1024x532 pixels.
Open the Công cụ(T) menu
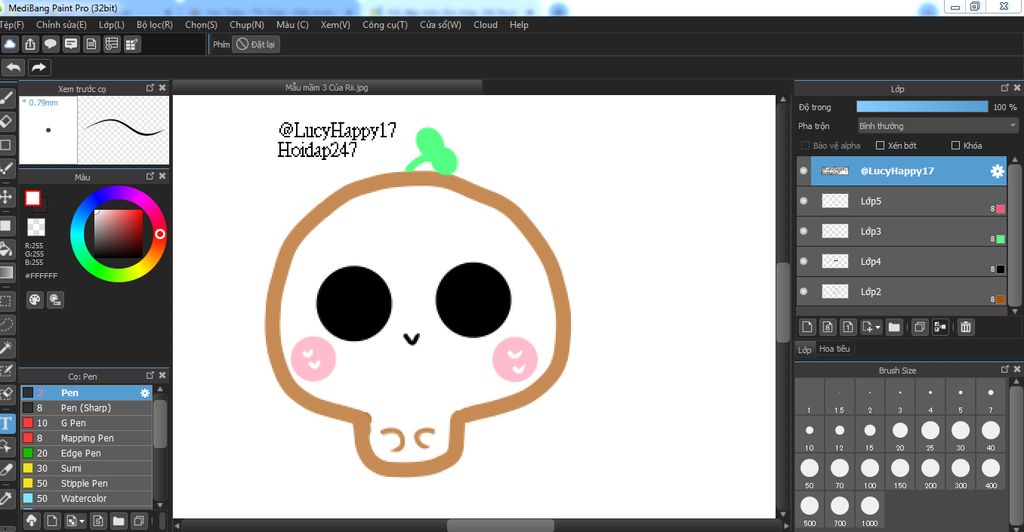385,25
